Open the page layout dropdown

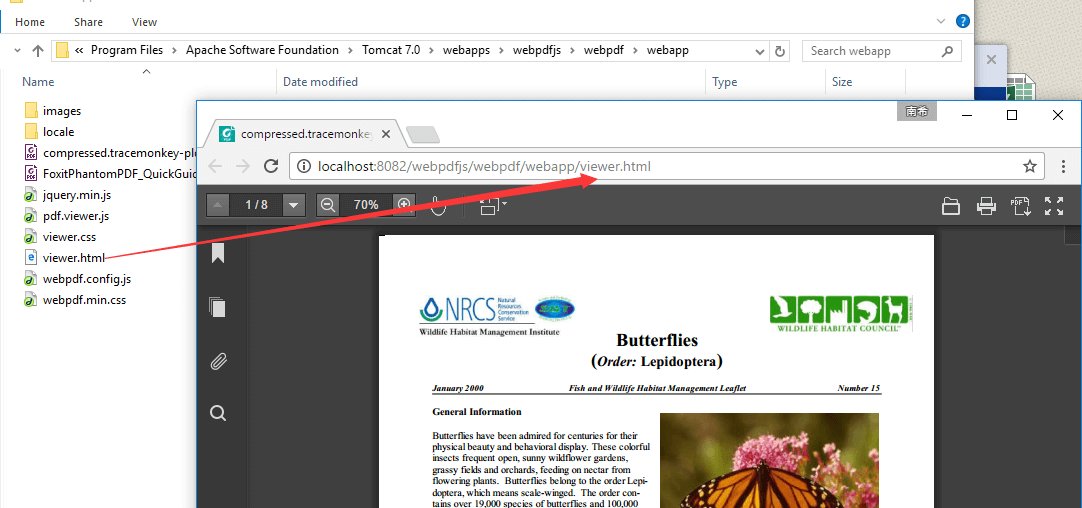coord(493,205)
